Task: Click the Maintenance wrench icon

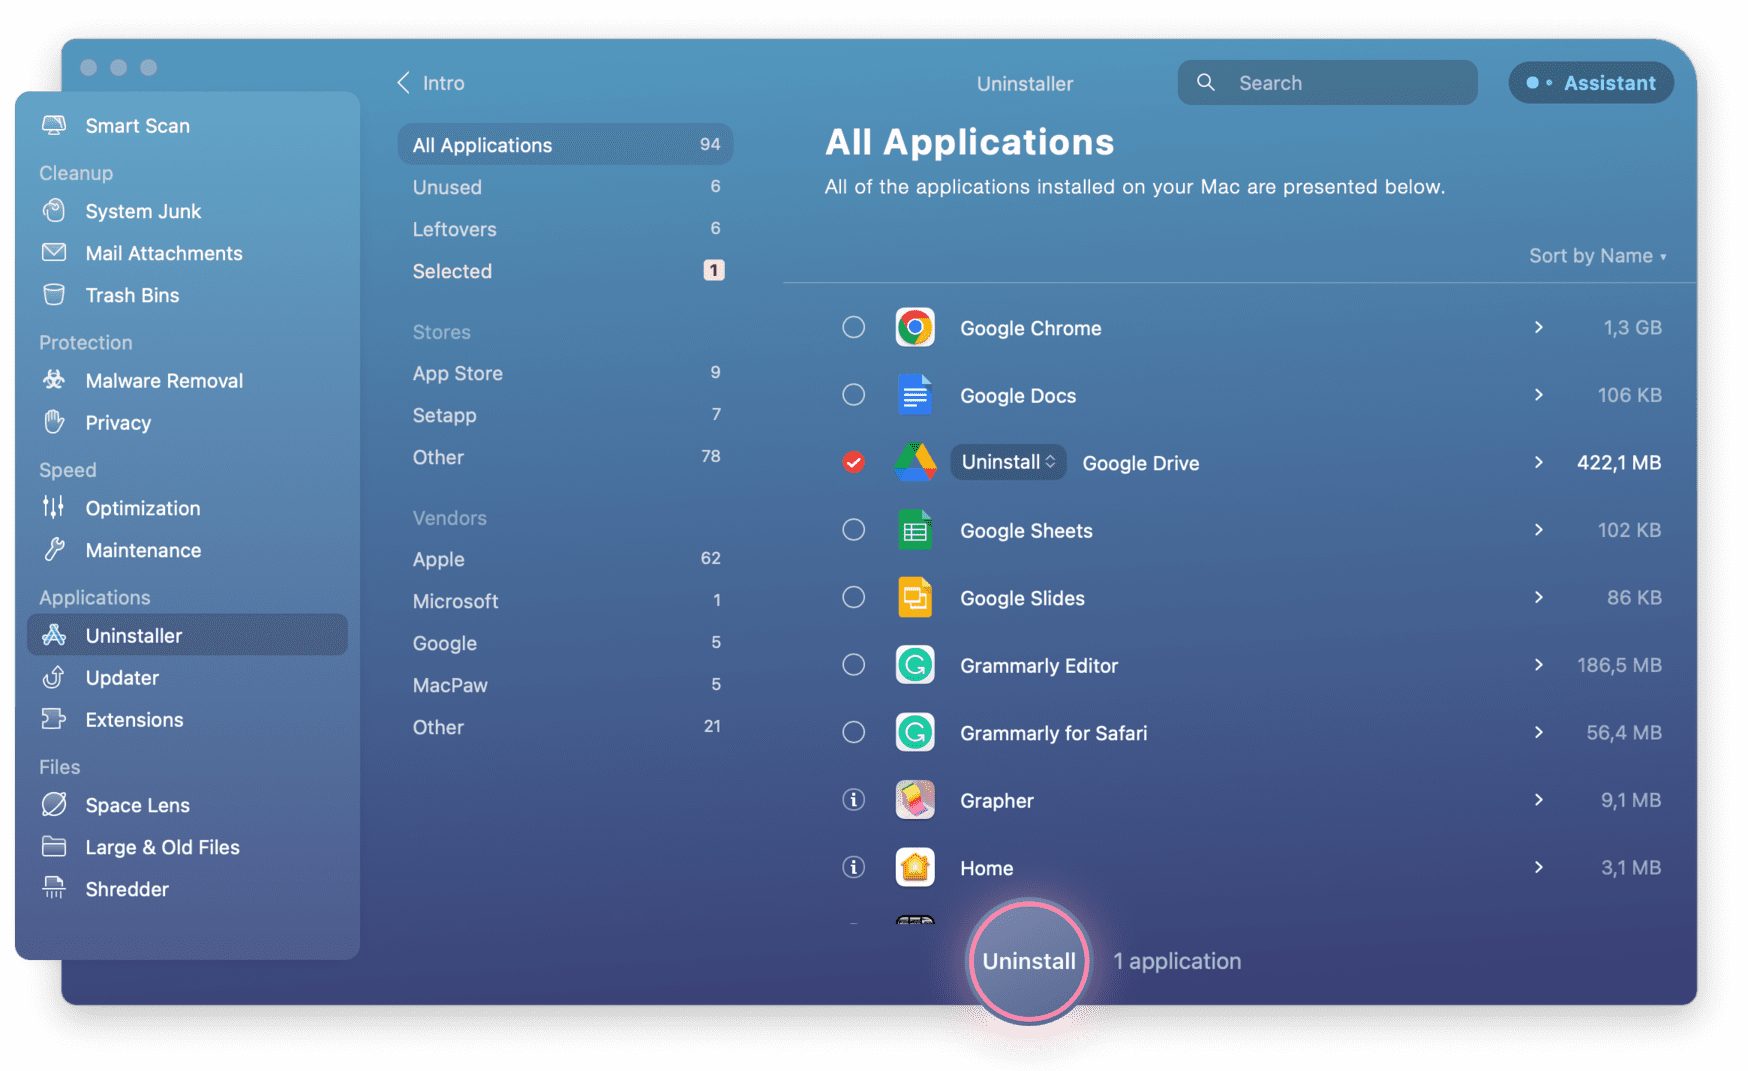Action: pyautogui.click(x=54, y=549)
